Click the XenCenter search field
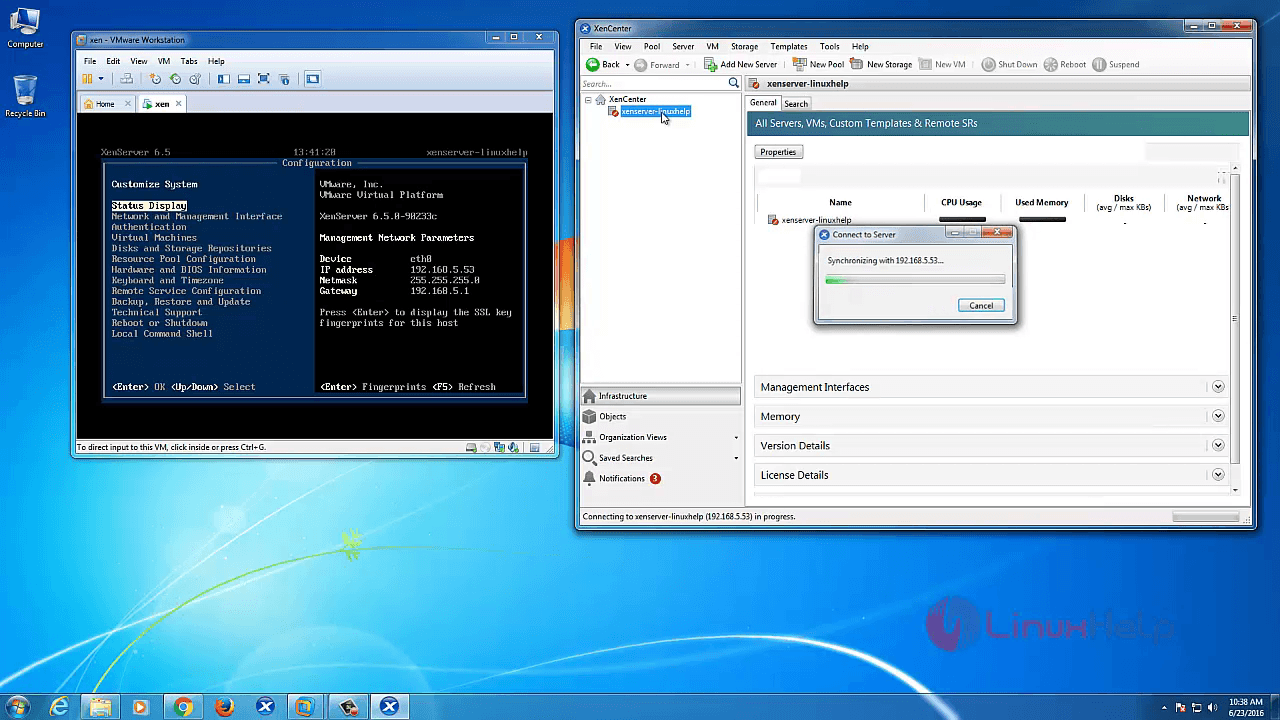1280x720 pixels. click(x=653, y=83)
